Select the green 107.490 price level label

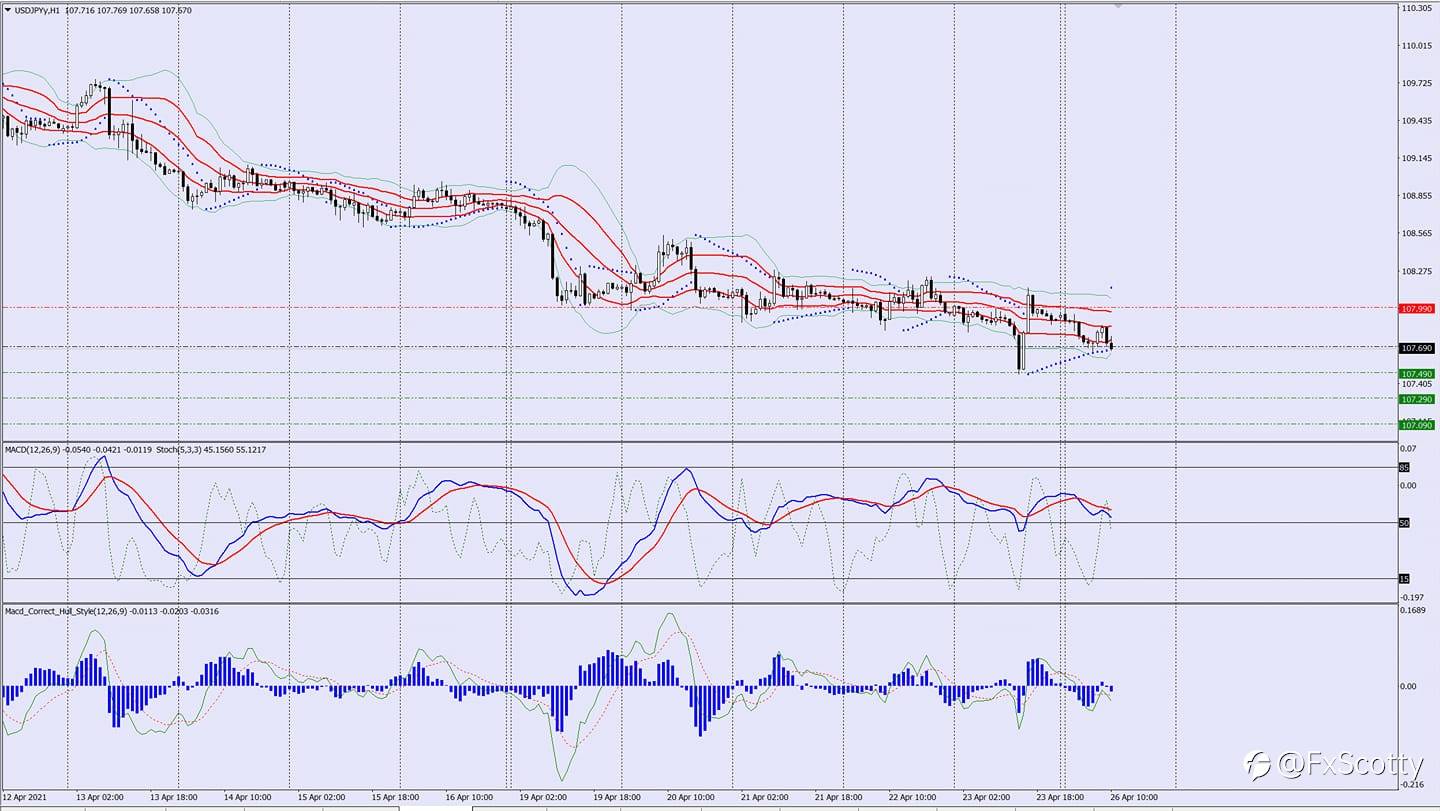(1417, 374)
